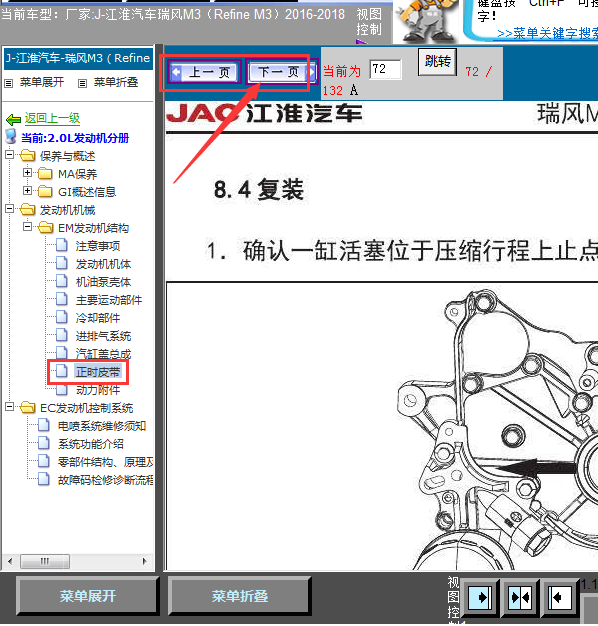Click page icon beside 主要运动部件
598x626 pixels.
click(61, 299)
